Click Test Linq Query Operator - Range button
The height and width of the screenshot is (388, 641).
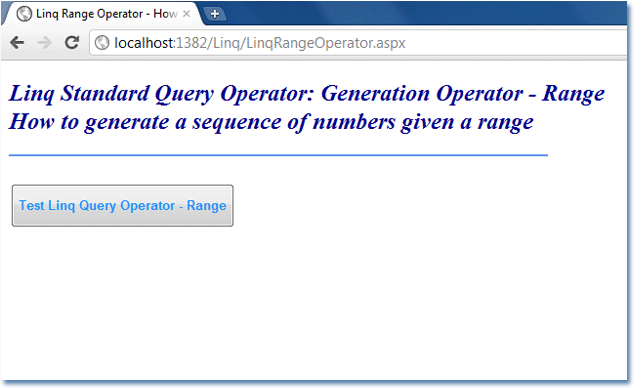click(x=123, y=206)
